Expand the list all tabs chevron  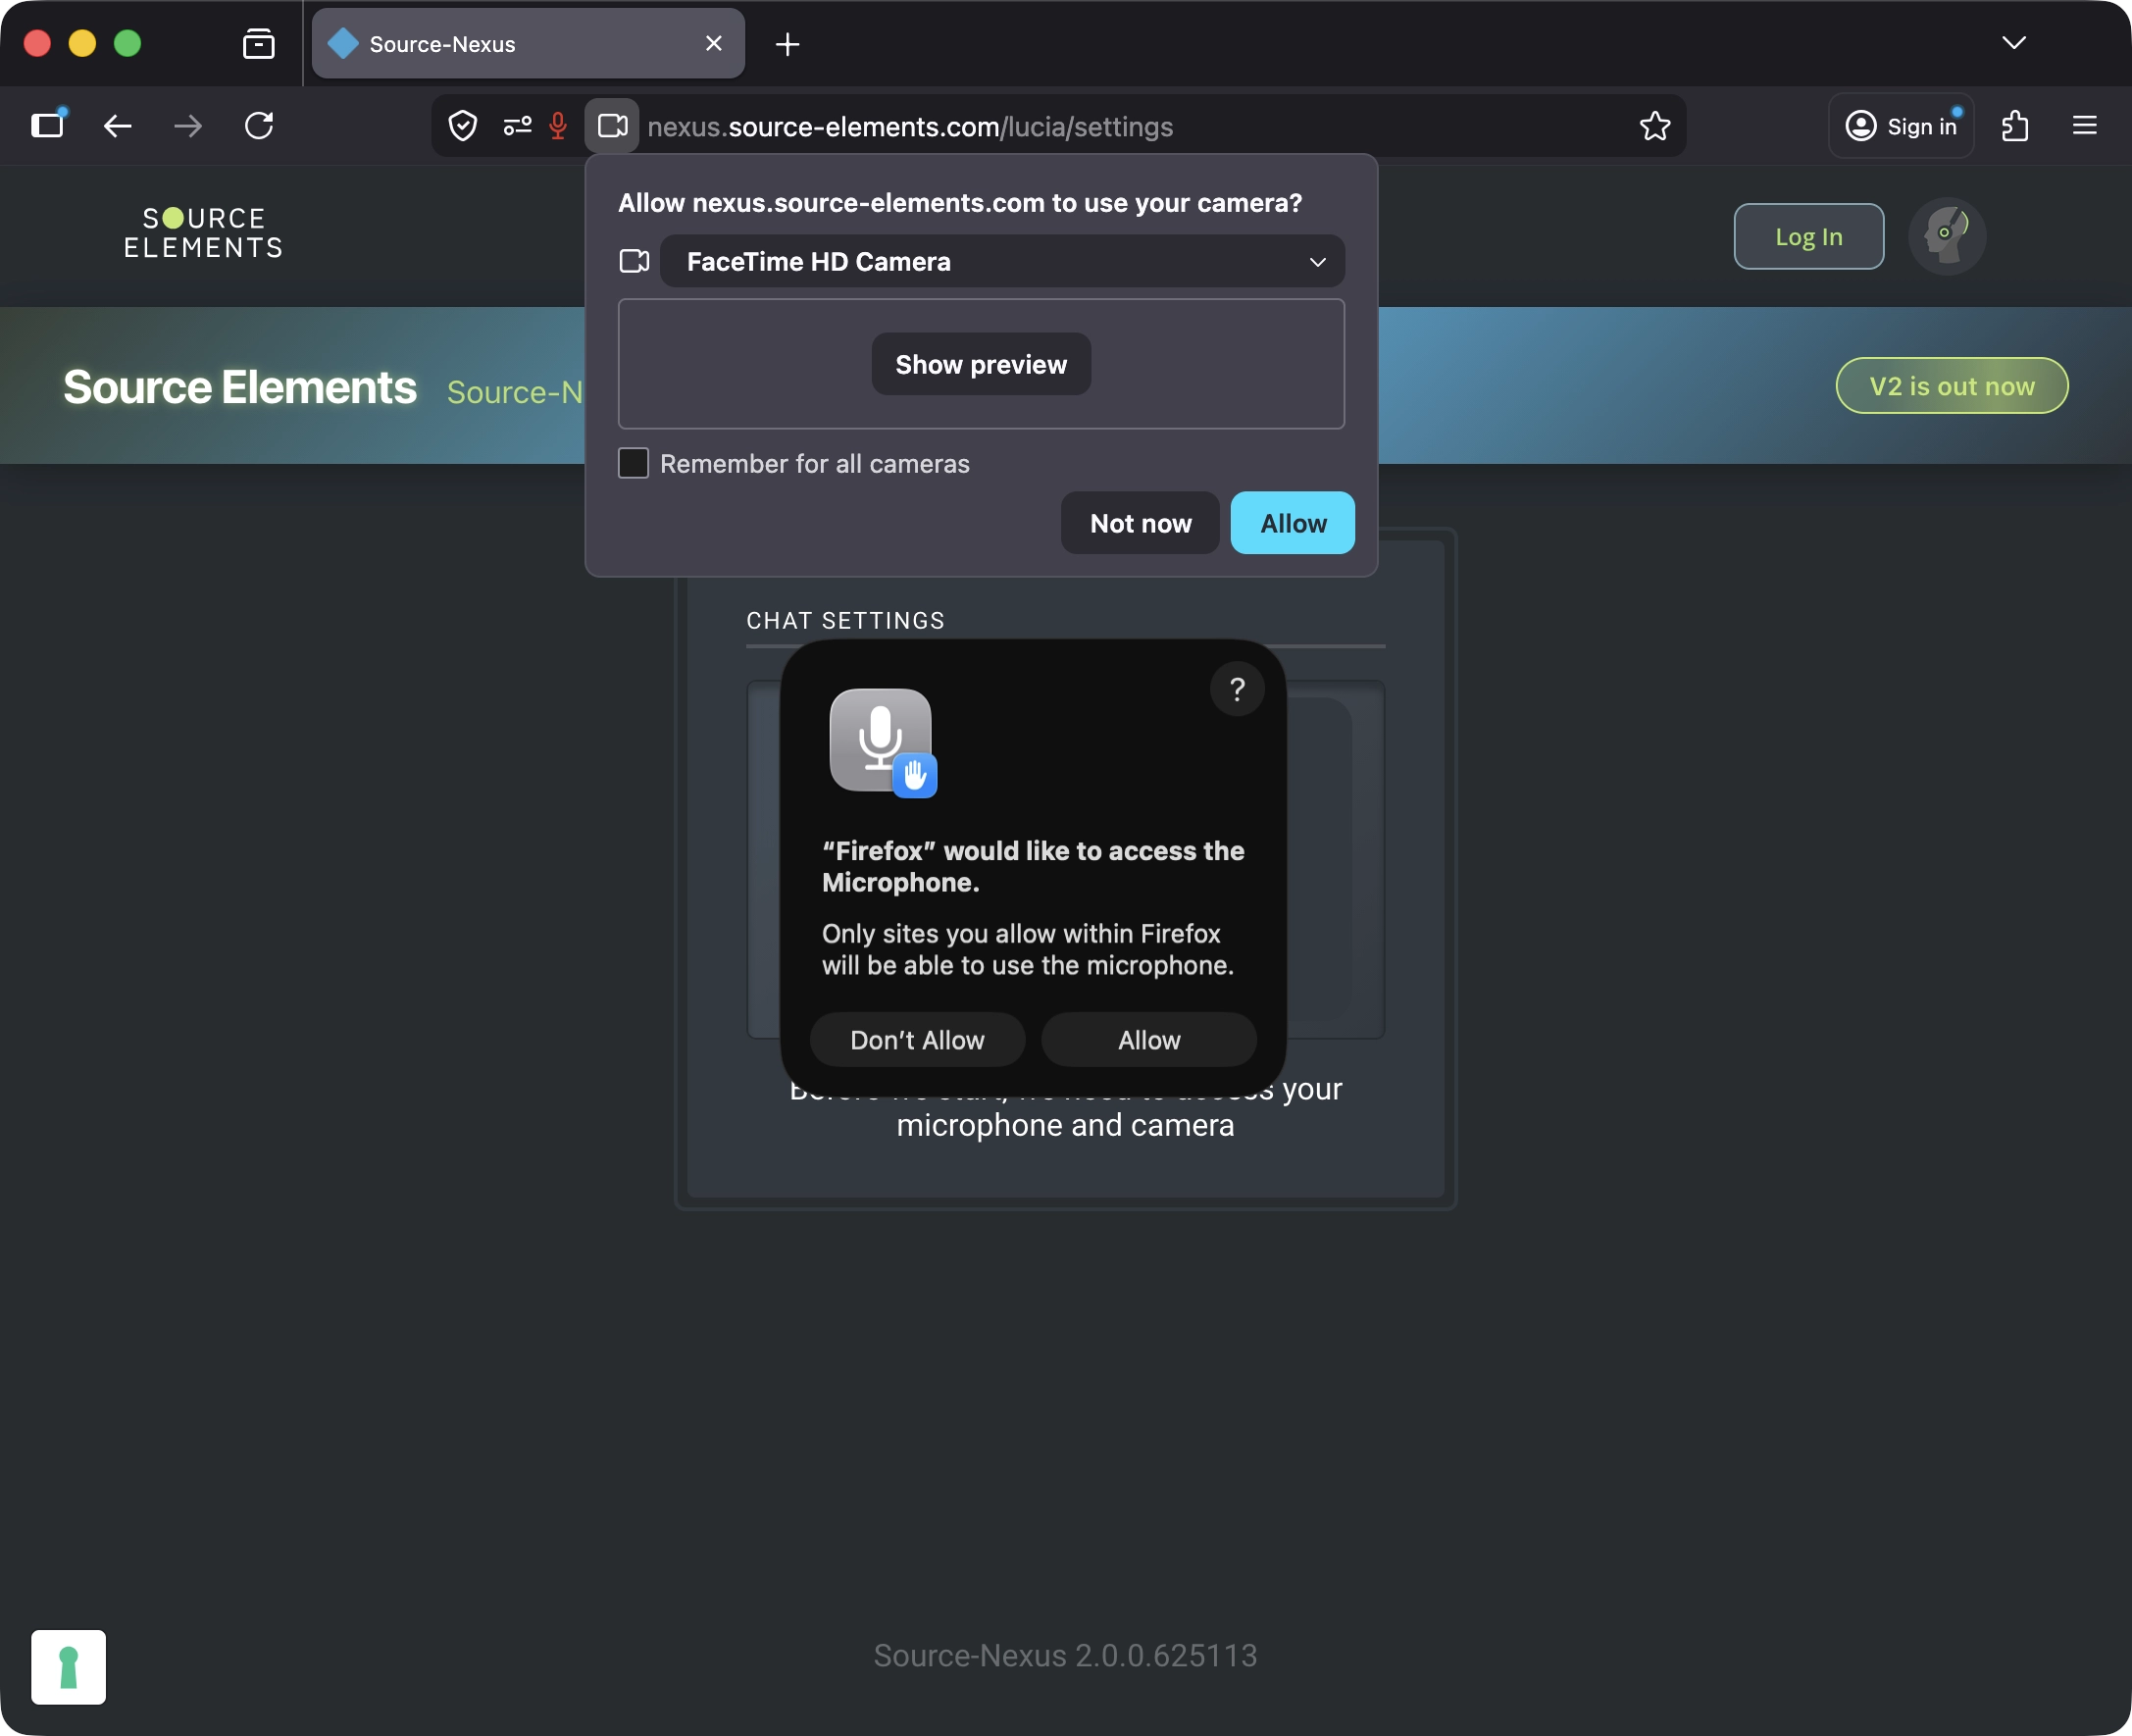[x=2014, y=43]
